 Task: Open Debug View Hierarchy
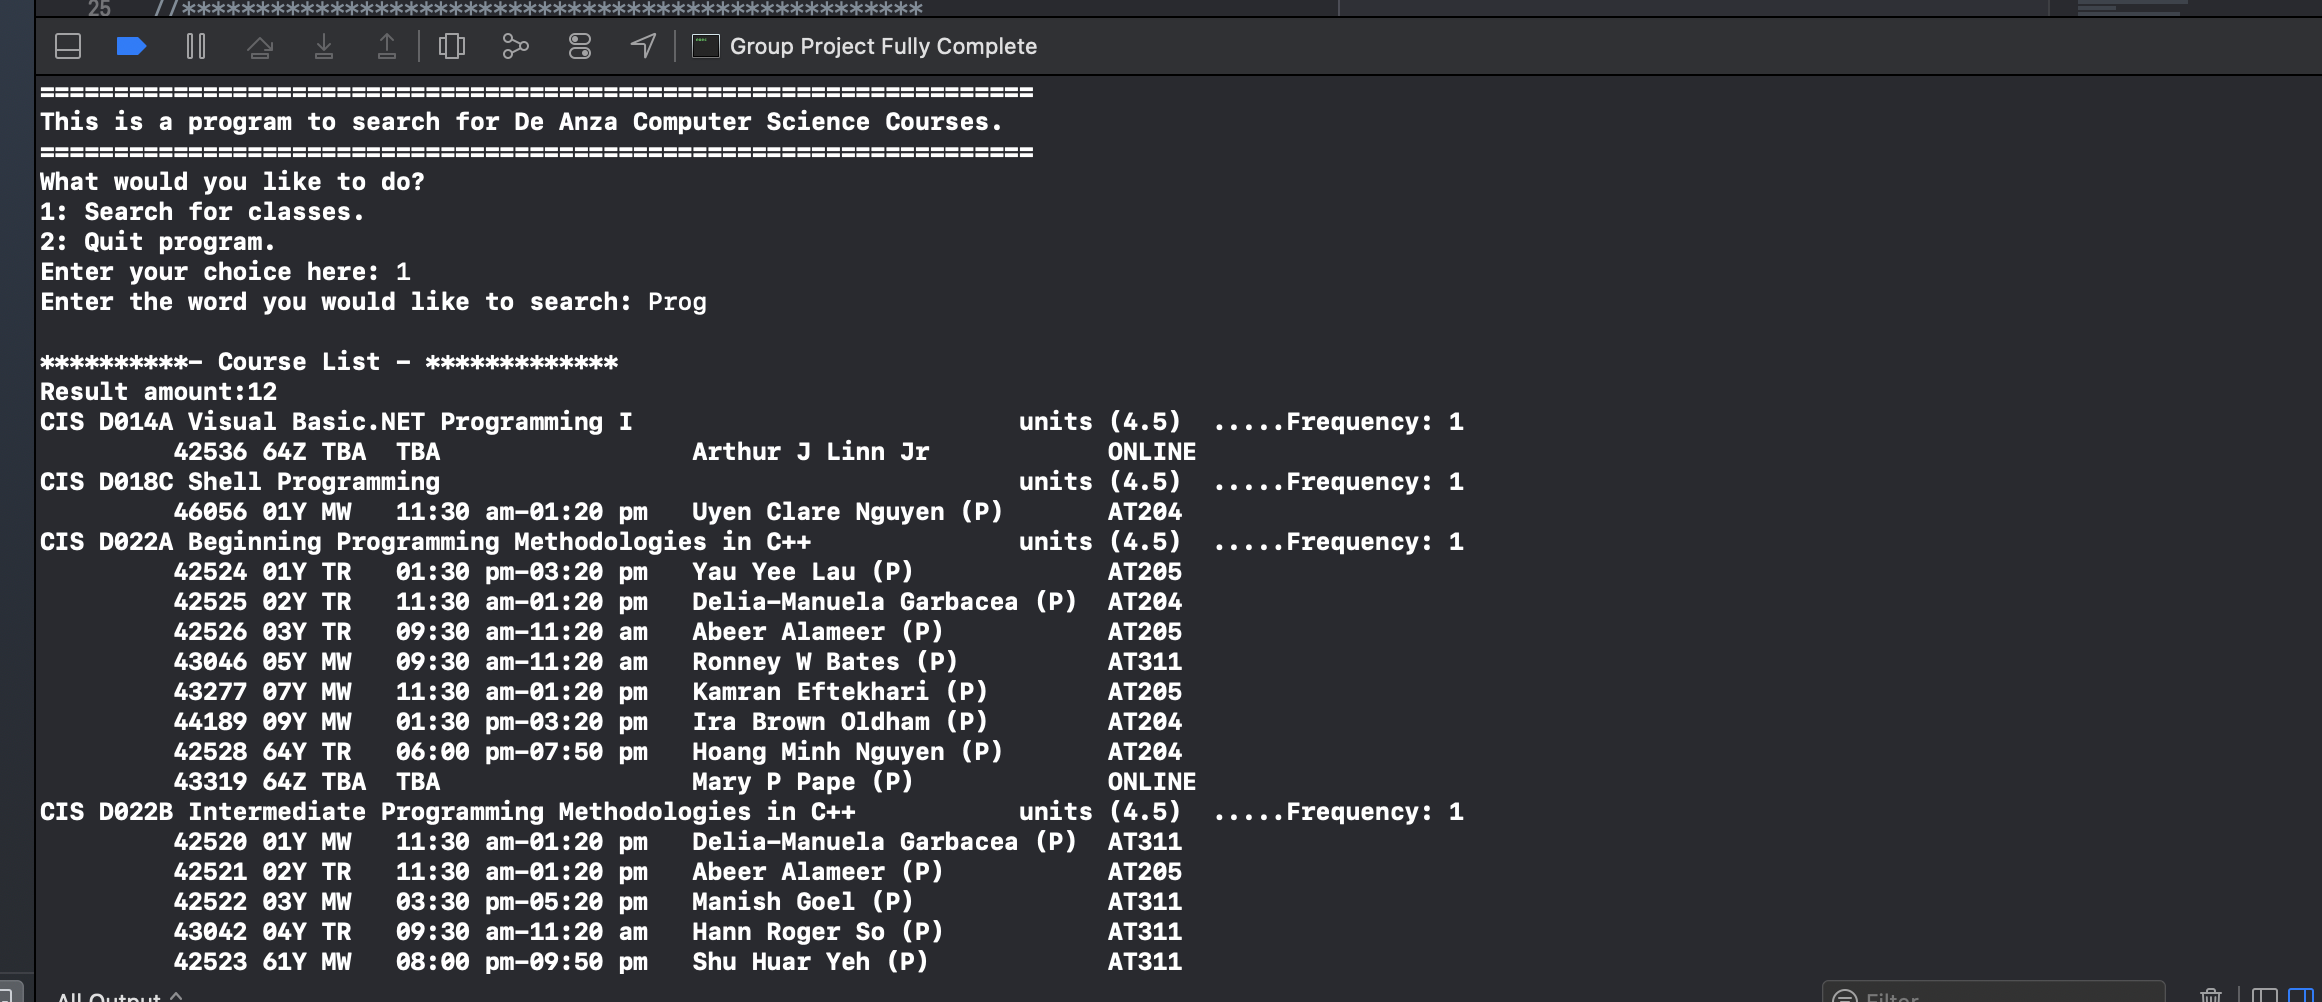(x=452, y=46)
